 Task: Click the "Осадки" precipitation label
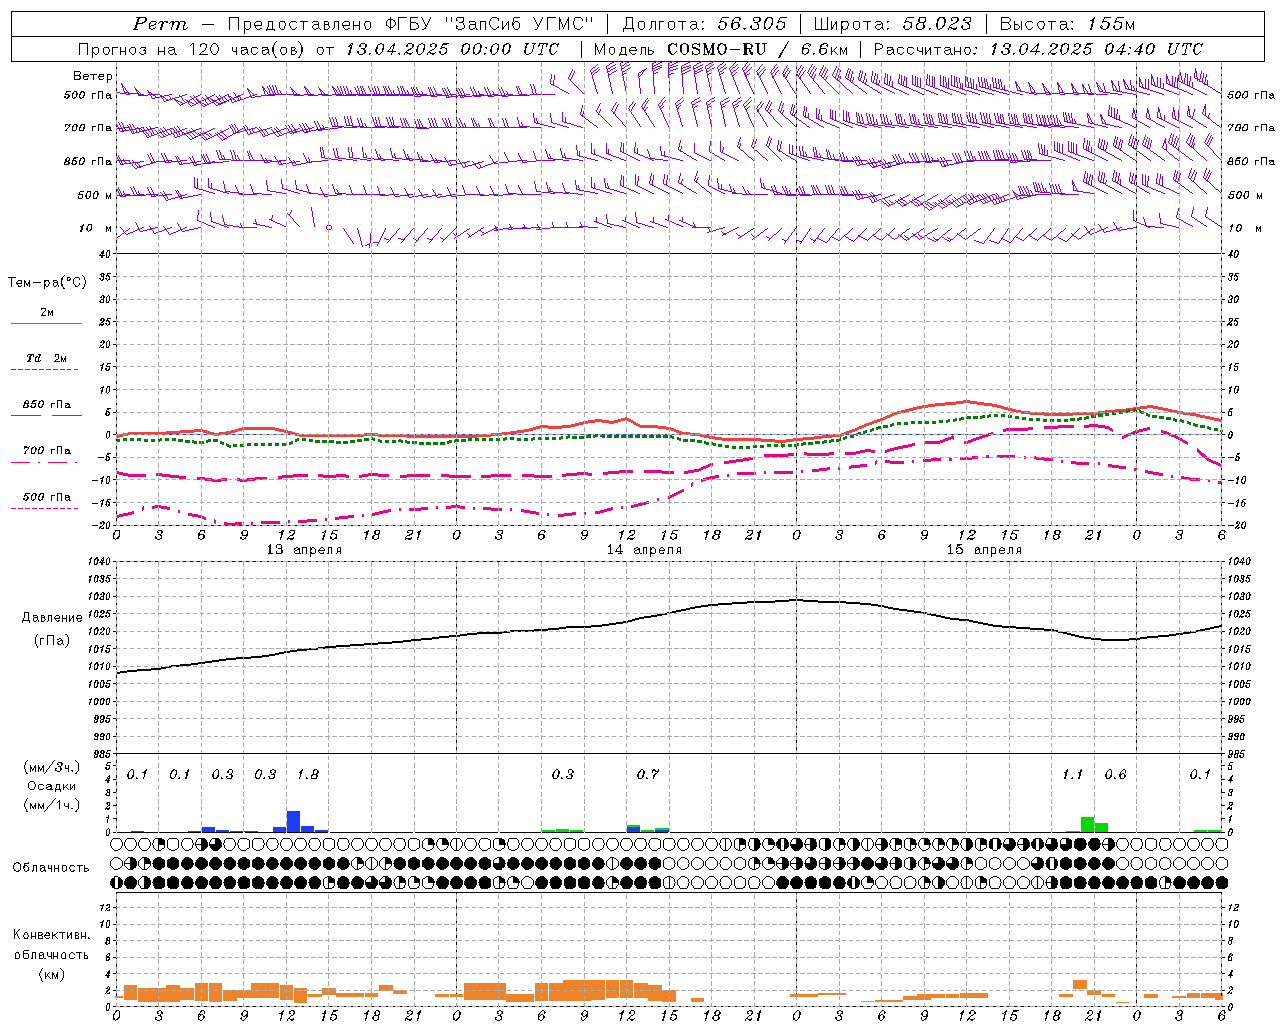click(x=52, y=786)
